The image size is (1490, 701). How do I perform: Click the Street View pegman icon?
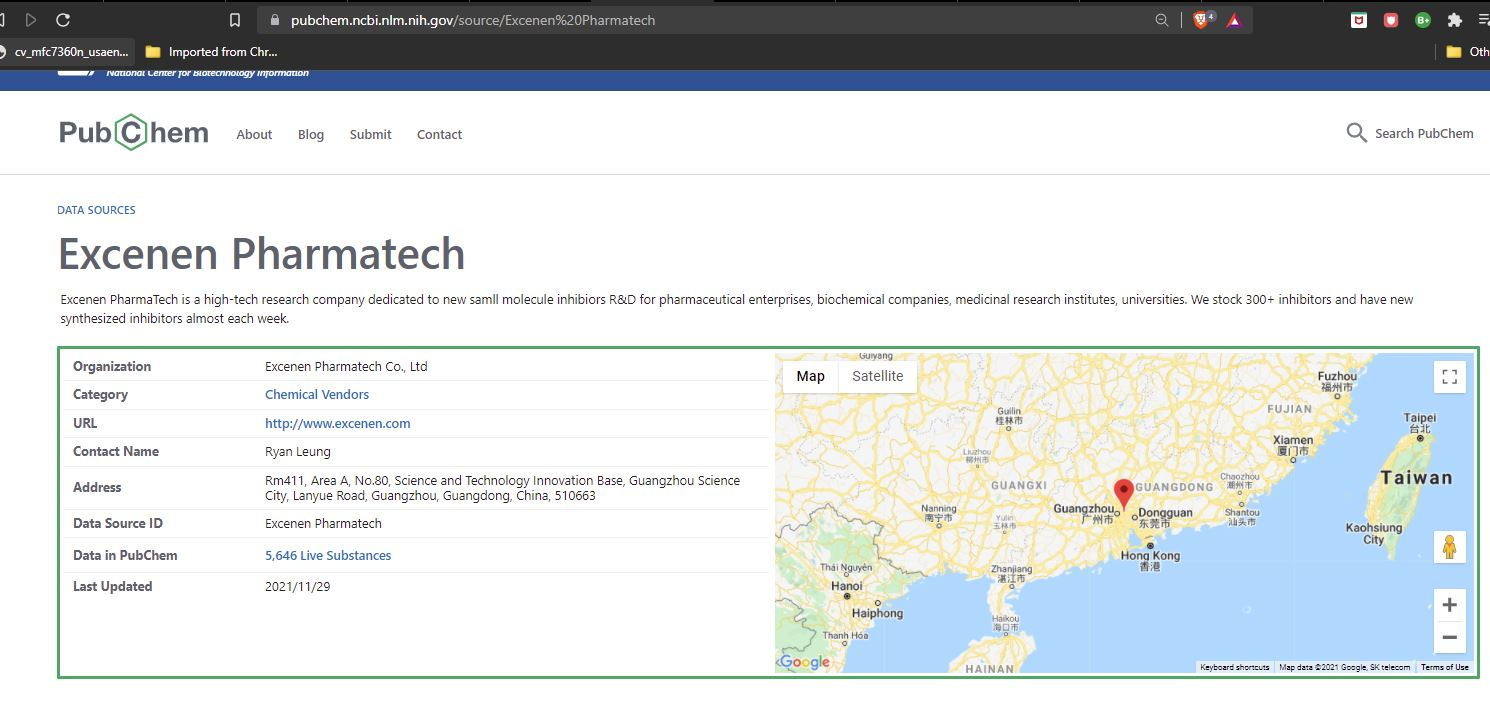pyautogui.click(x=1450, y=547)
